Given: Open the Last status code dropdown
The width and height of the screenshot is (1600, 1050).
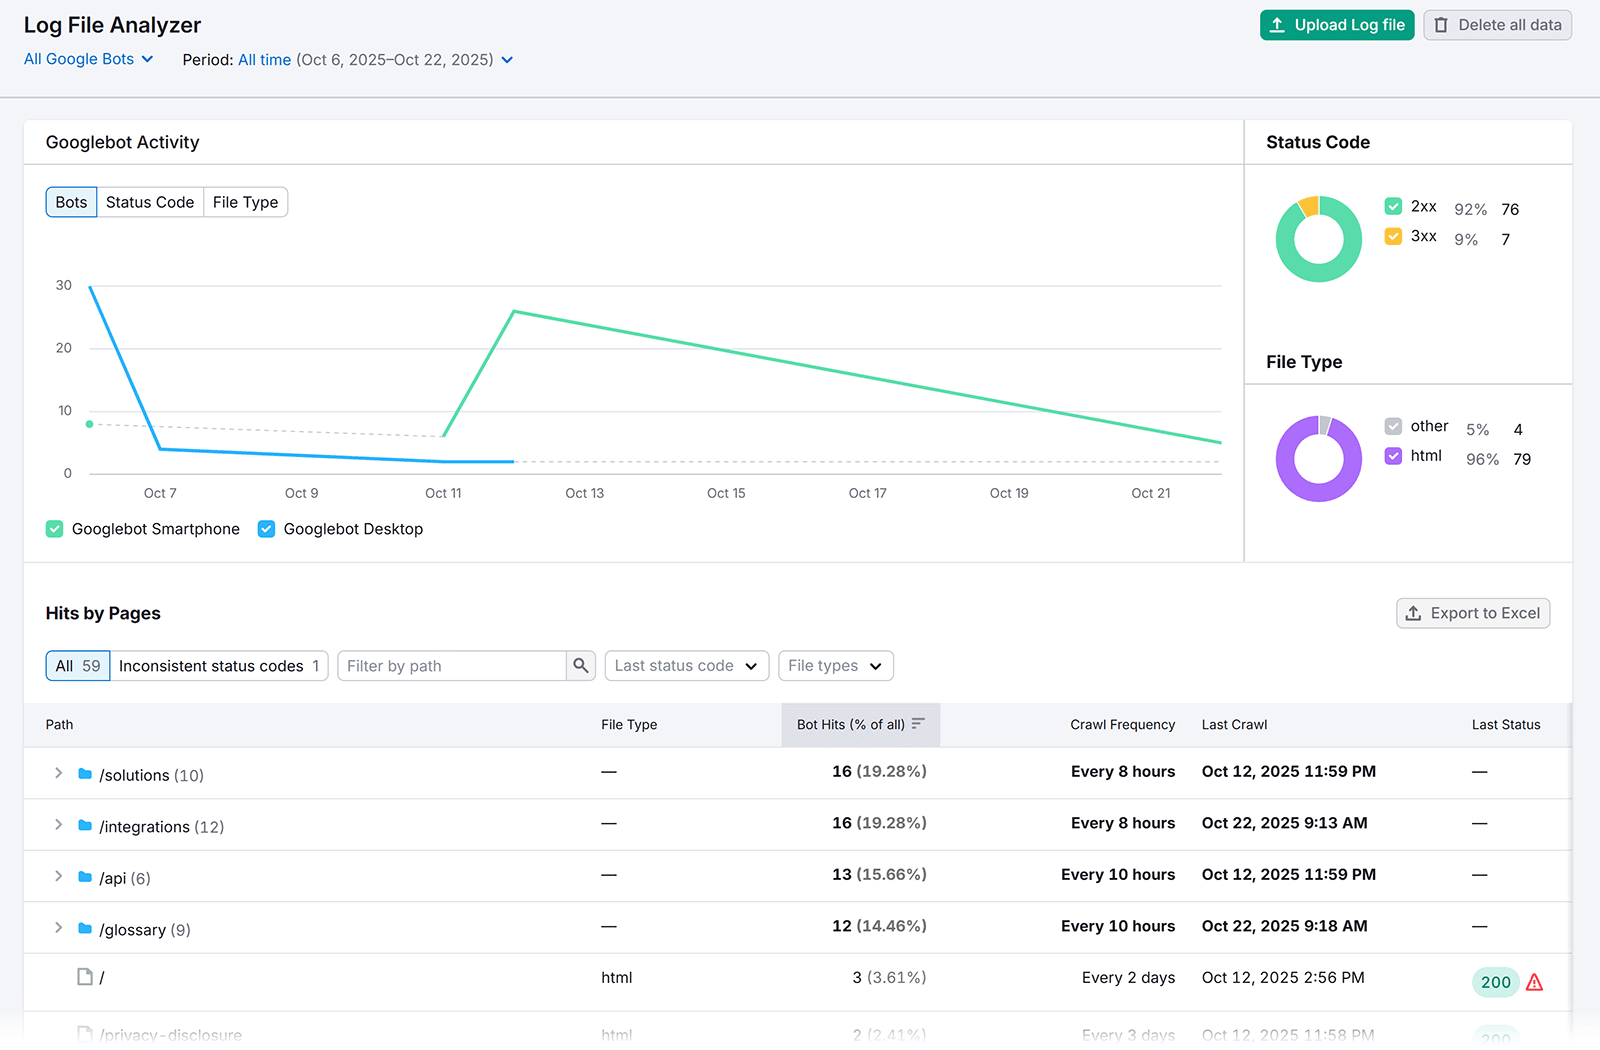Looking at the screenshot, I should tap(686, 665).
